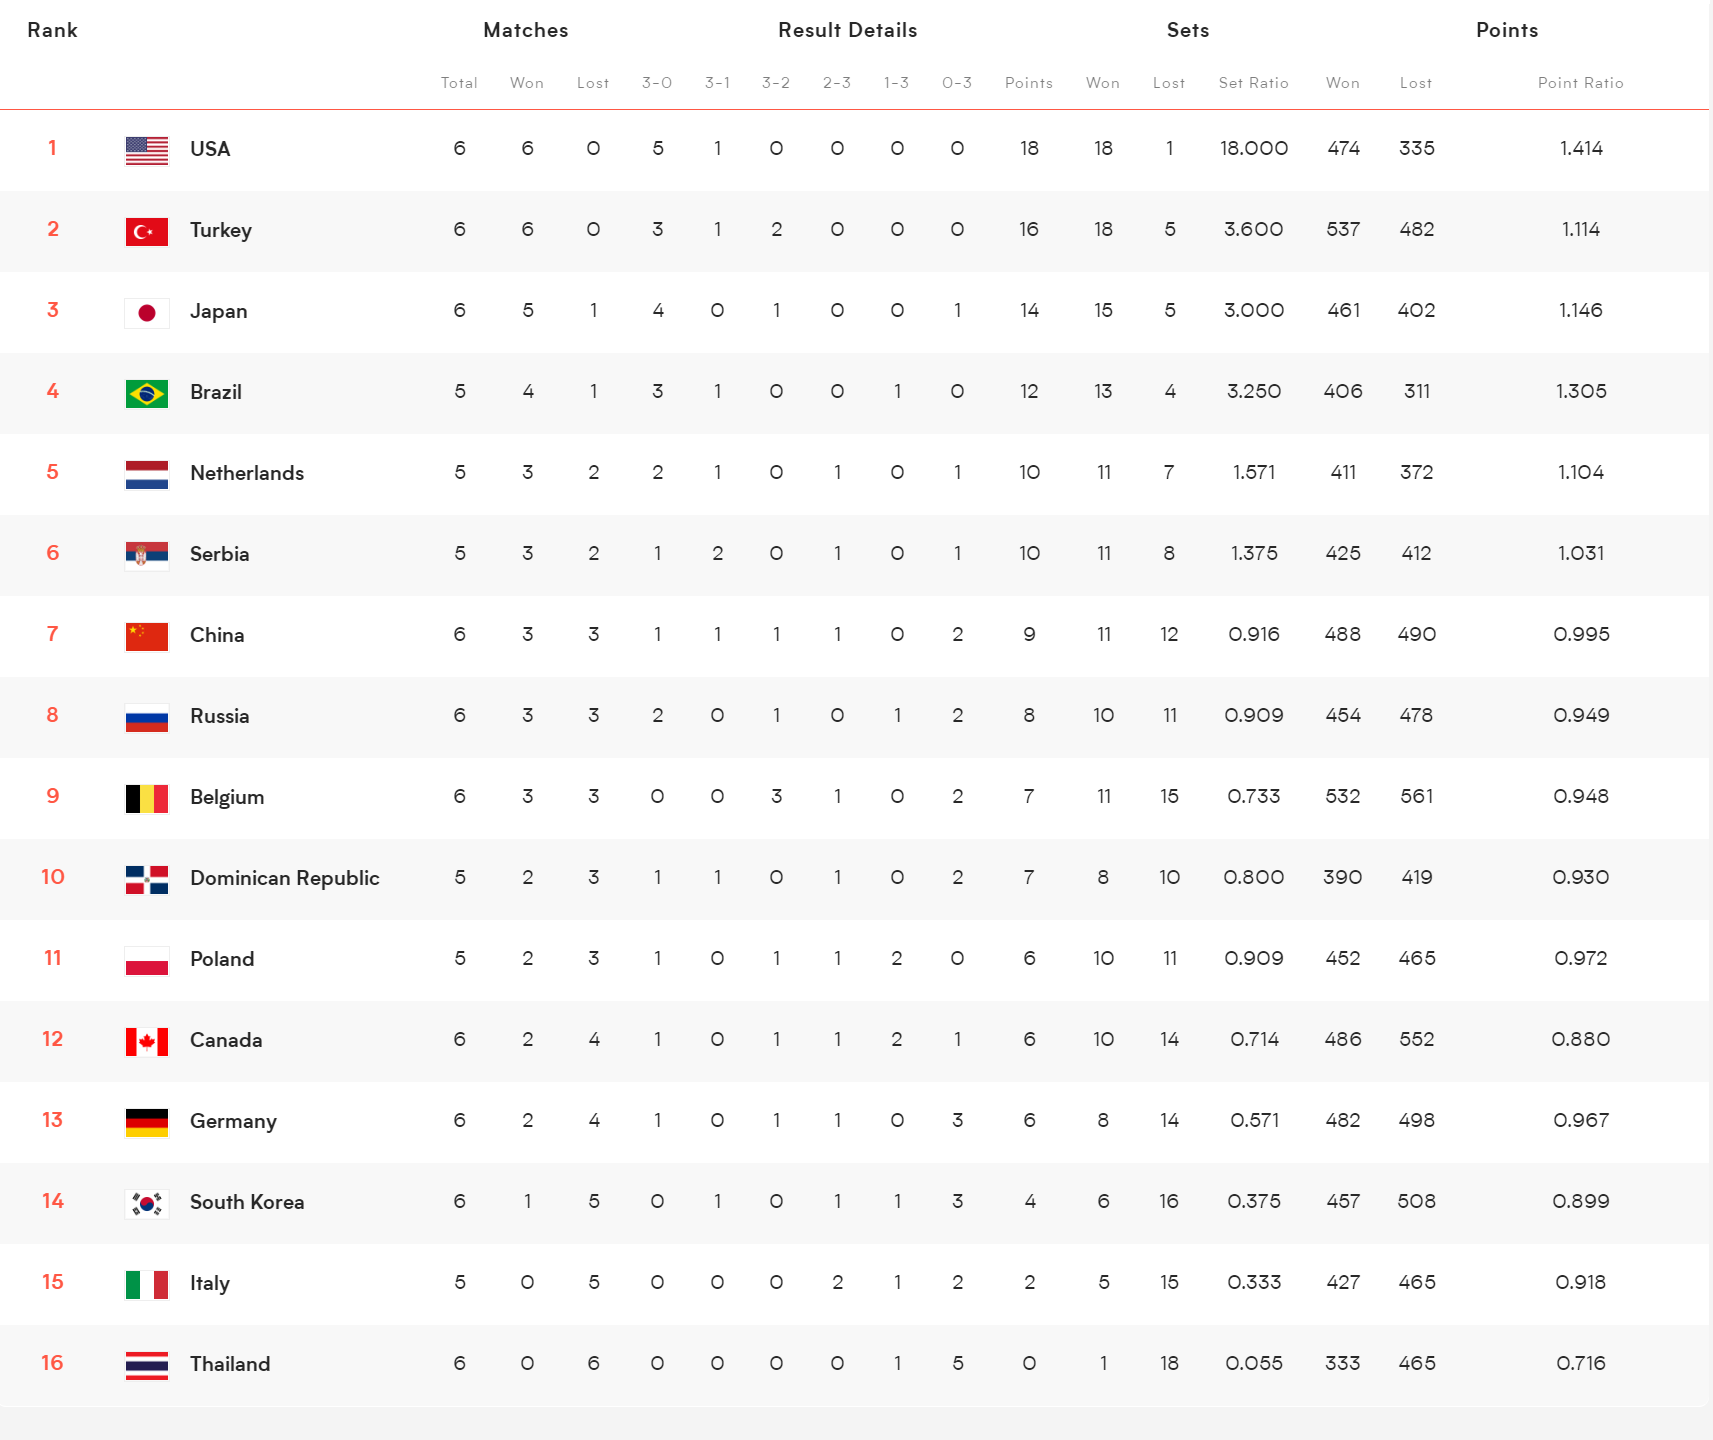The width and height of the screenshot is (1713, 1440).
Task: Click Russia's team name
Action: point(220,716)
